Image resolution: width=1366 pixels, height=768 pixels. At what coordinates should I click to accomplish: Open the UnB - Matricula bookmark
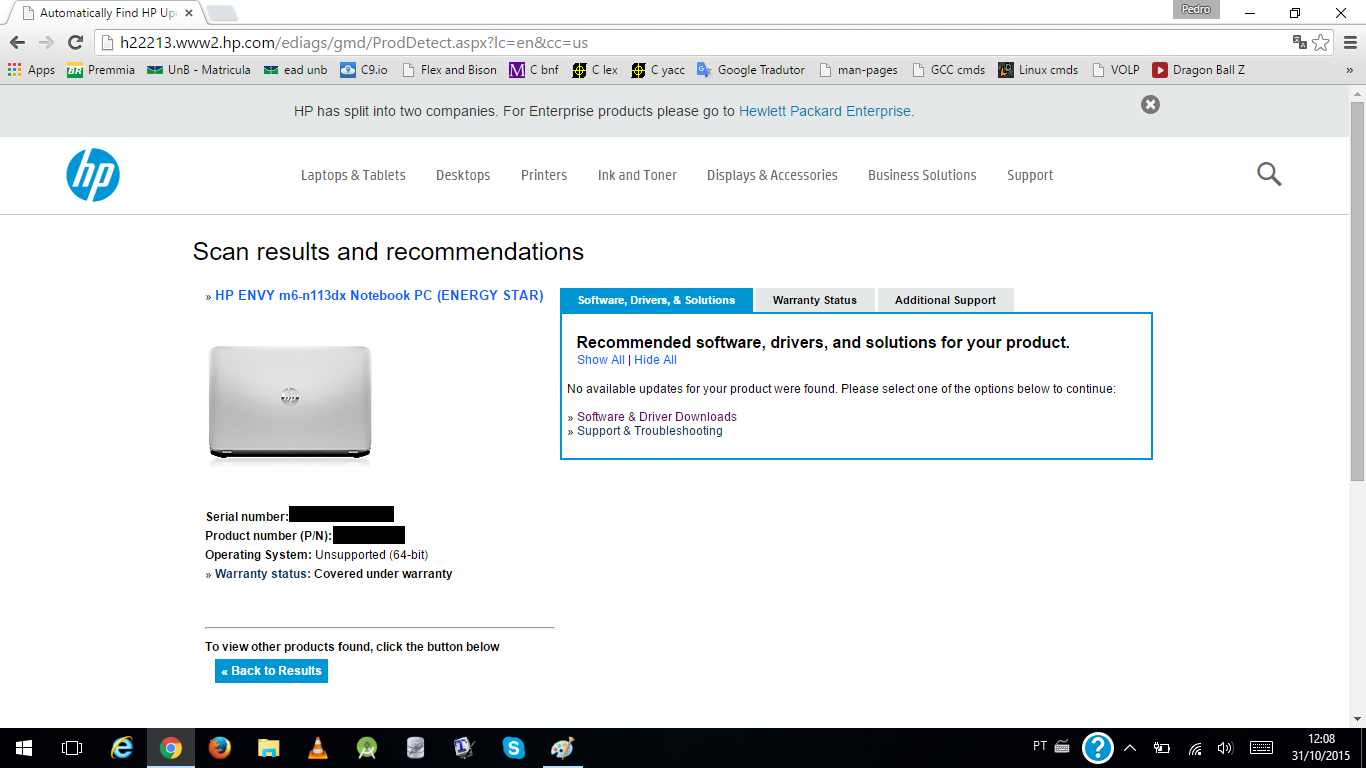[198, 70]
